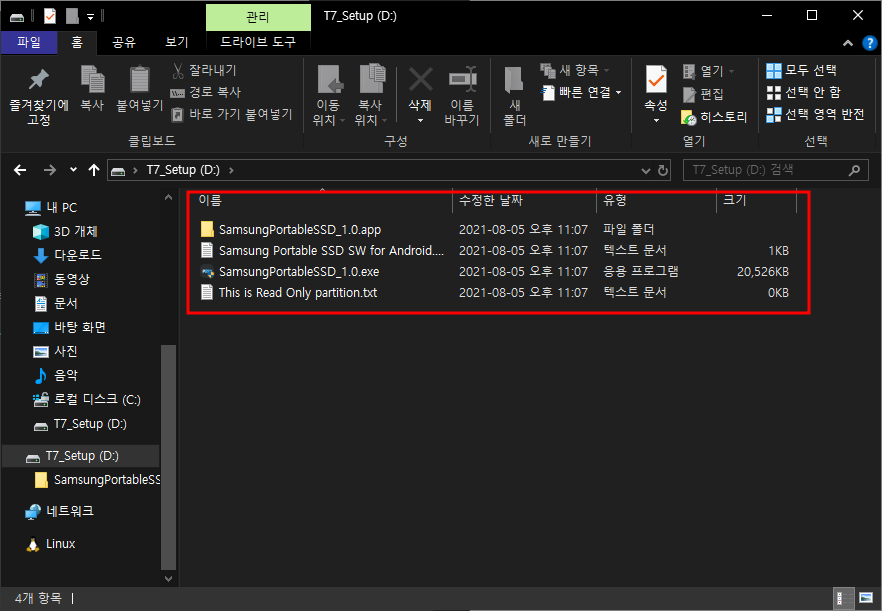Open the address bar history dropdown
Image resolution: width=882 pixels, height=611 pixels.
[645, 170]
